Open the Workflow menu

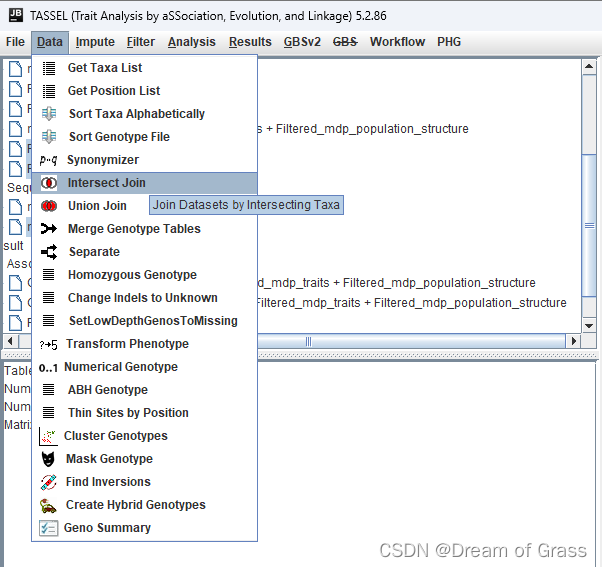[397, 42]
